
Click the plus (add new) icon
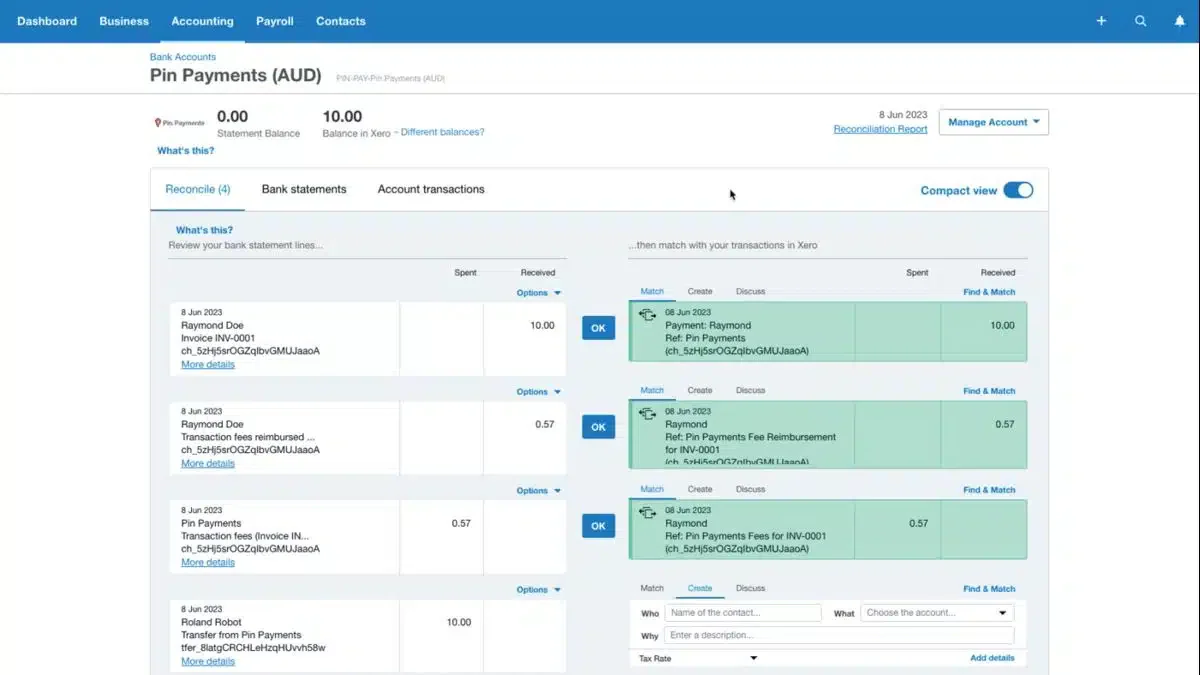tap(1101, 21)
